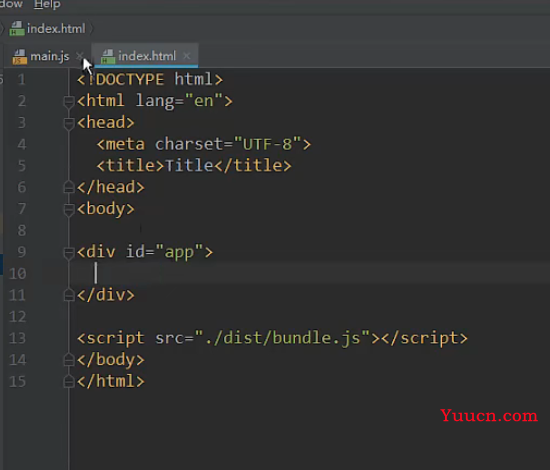Collapse fold marker at closing body line 14
The width and height of the screenshot is (550, 470).
(68, 360)
